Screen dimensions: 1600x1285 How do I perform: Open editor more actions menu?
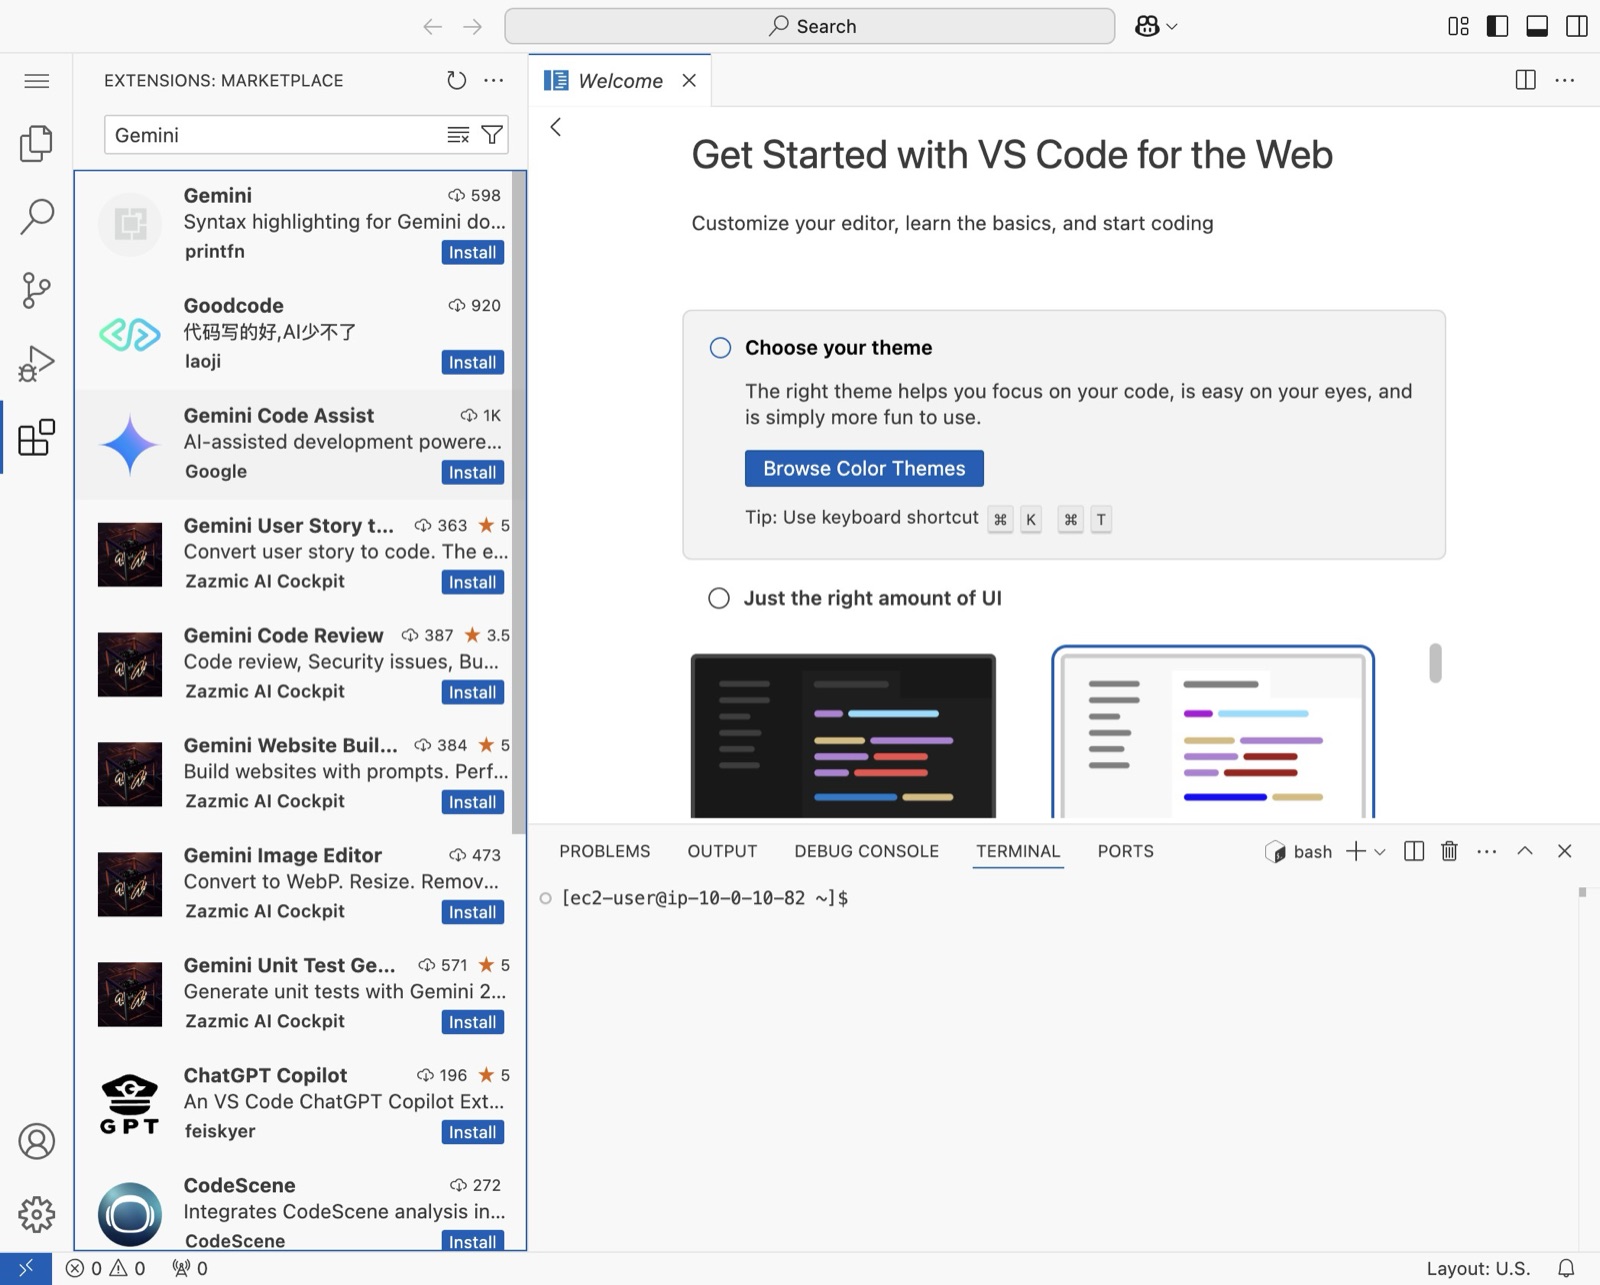click(x=1565, y=80)
